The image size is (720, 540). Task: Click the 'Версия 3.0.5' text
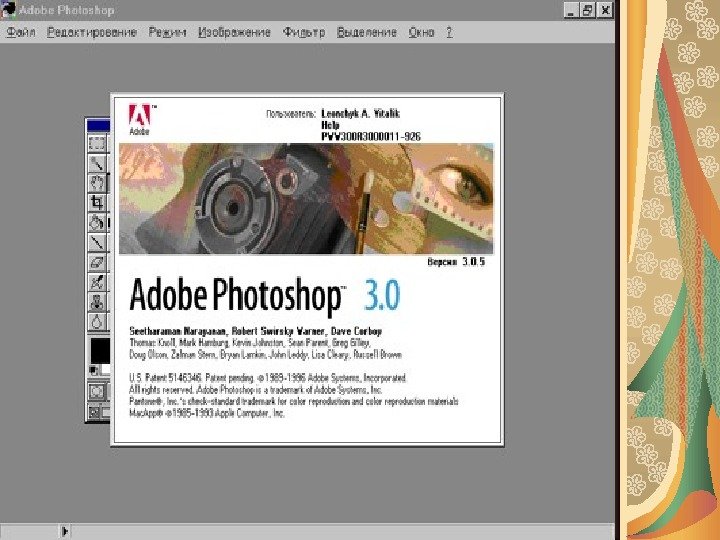456,262
